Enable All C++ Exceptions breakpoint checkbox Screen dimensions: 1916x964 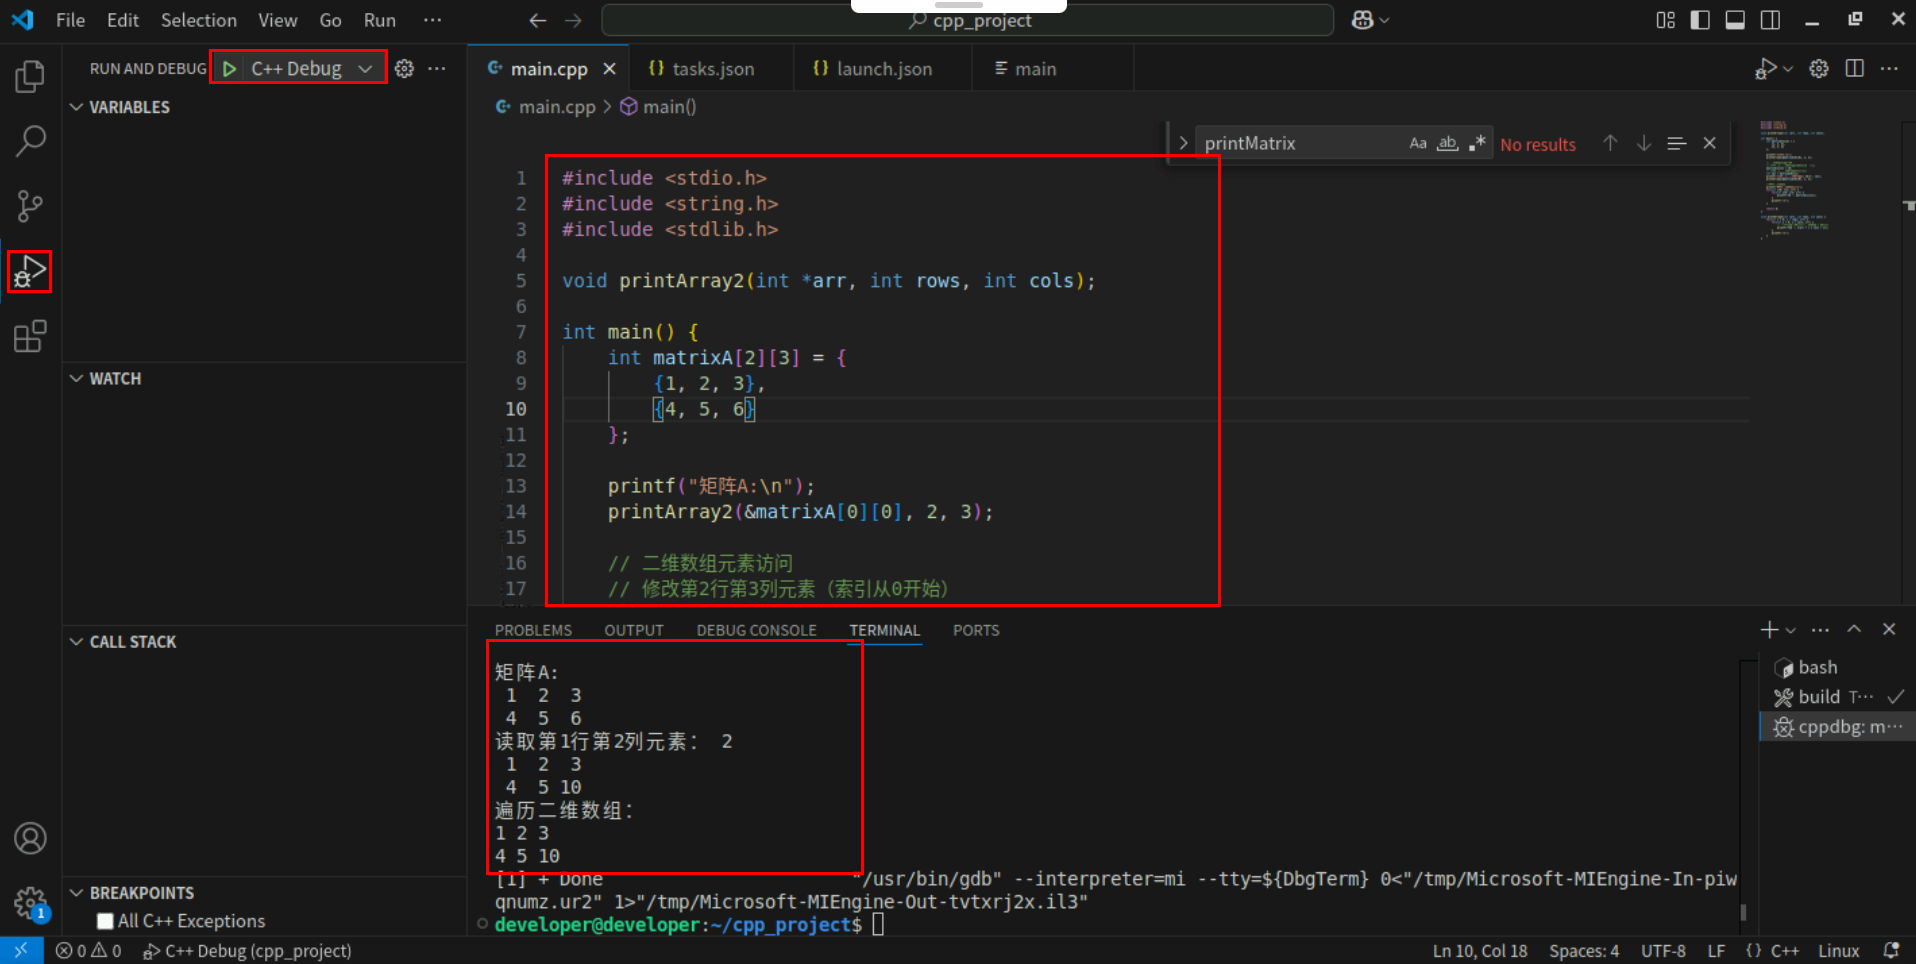point(105,921)
